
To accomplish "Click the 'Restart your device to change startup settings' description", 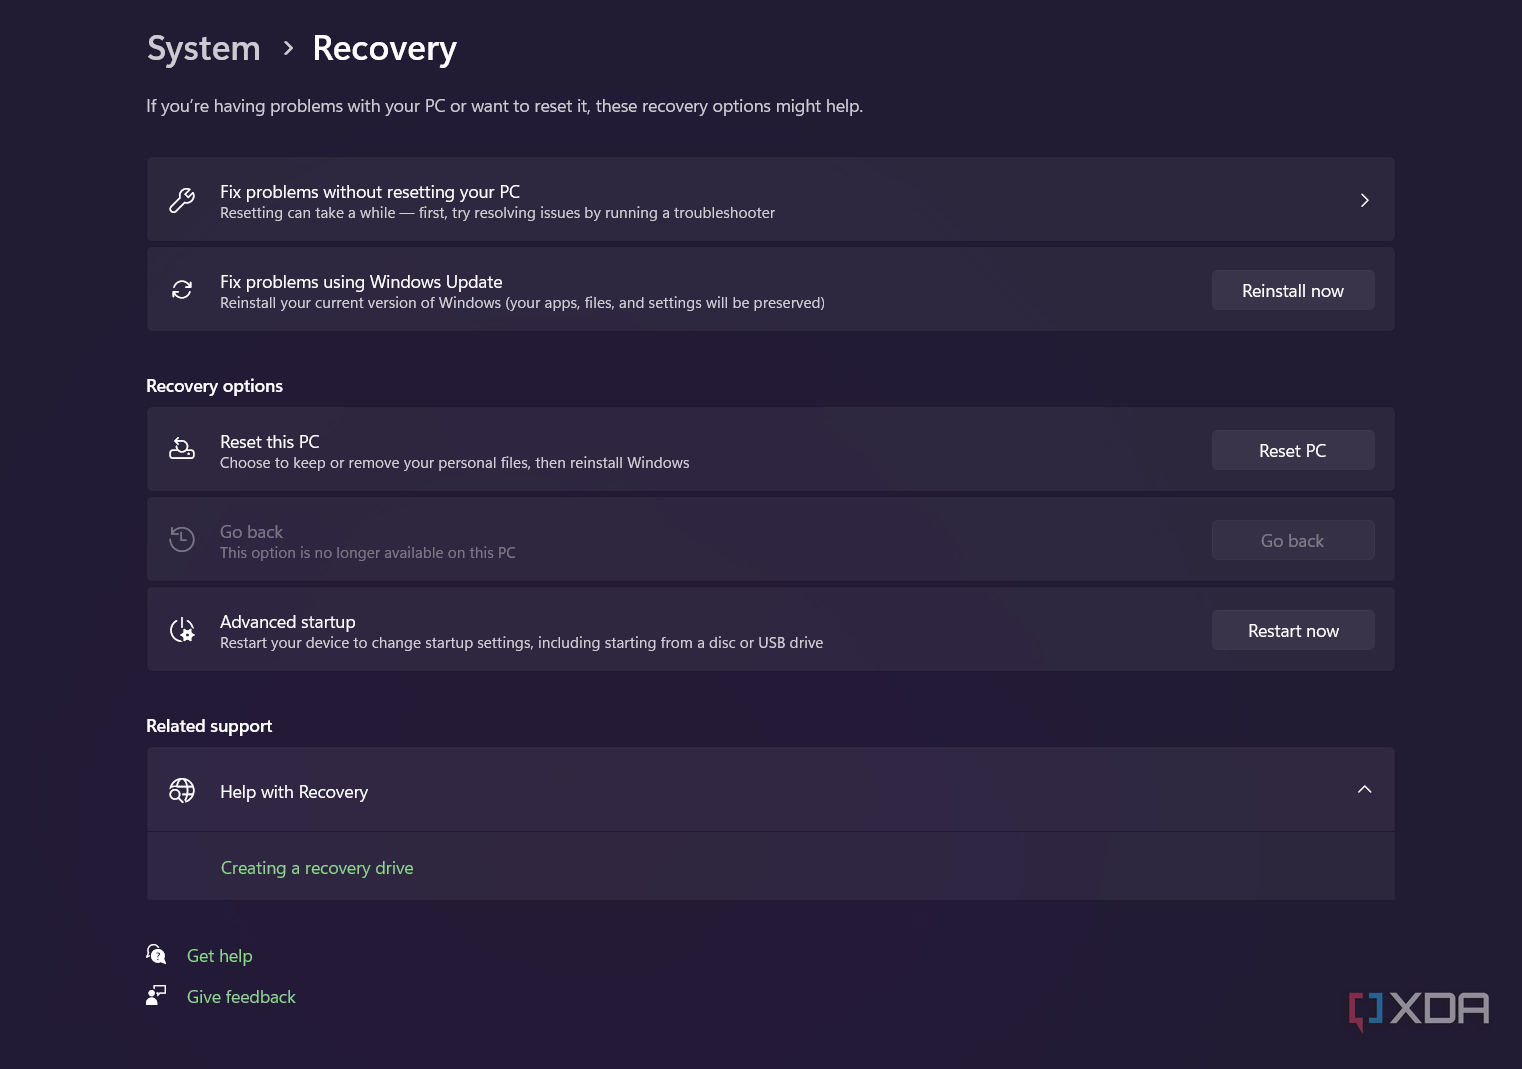I will tap(522, 643).
